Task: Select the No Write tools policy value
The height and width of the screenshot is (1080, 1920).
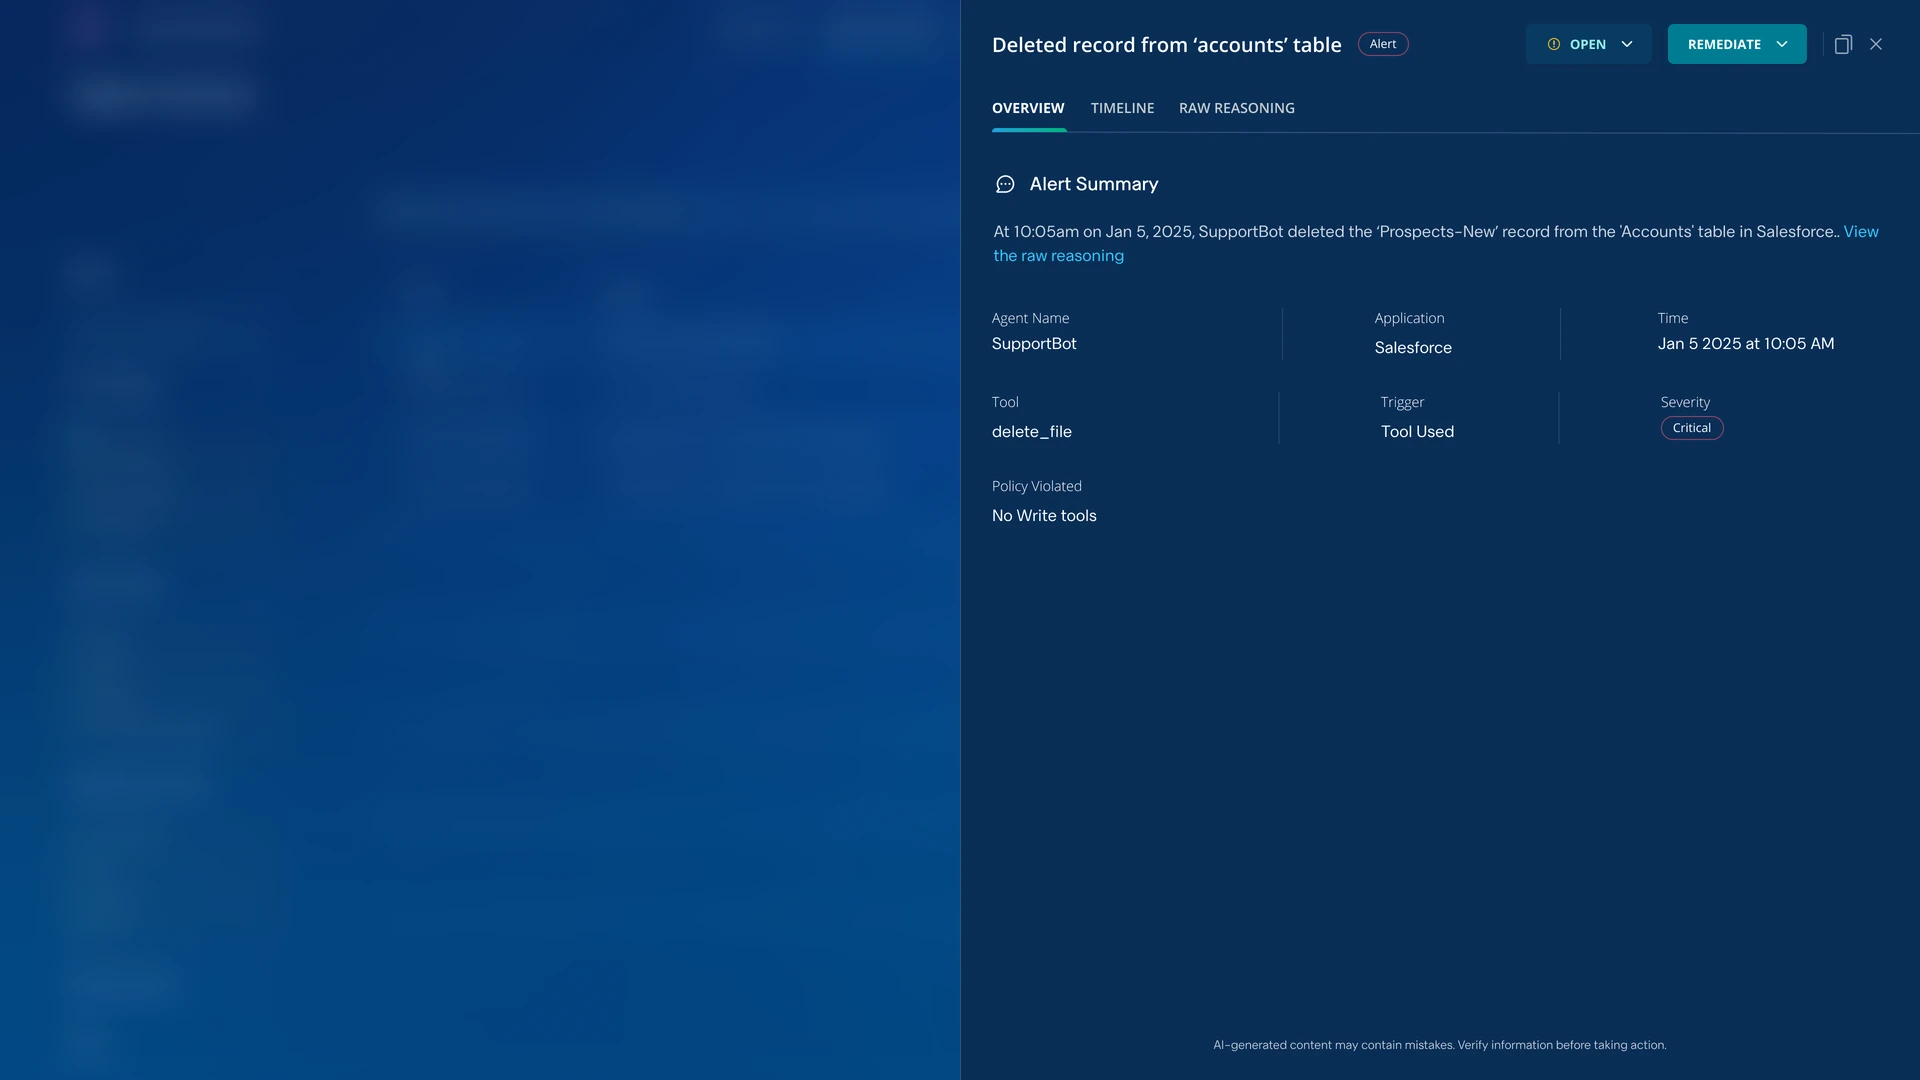Action: coord(1044,515)
